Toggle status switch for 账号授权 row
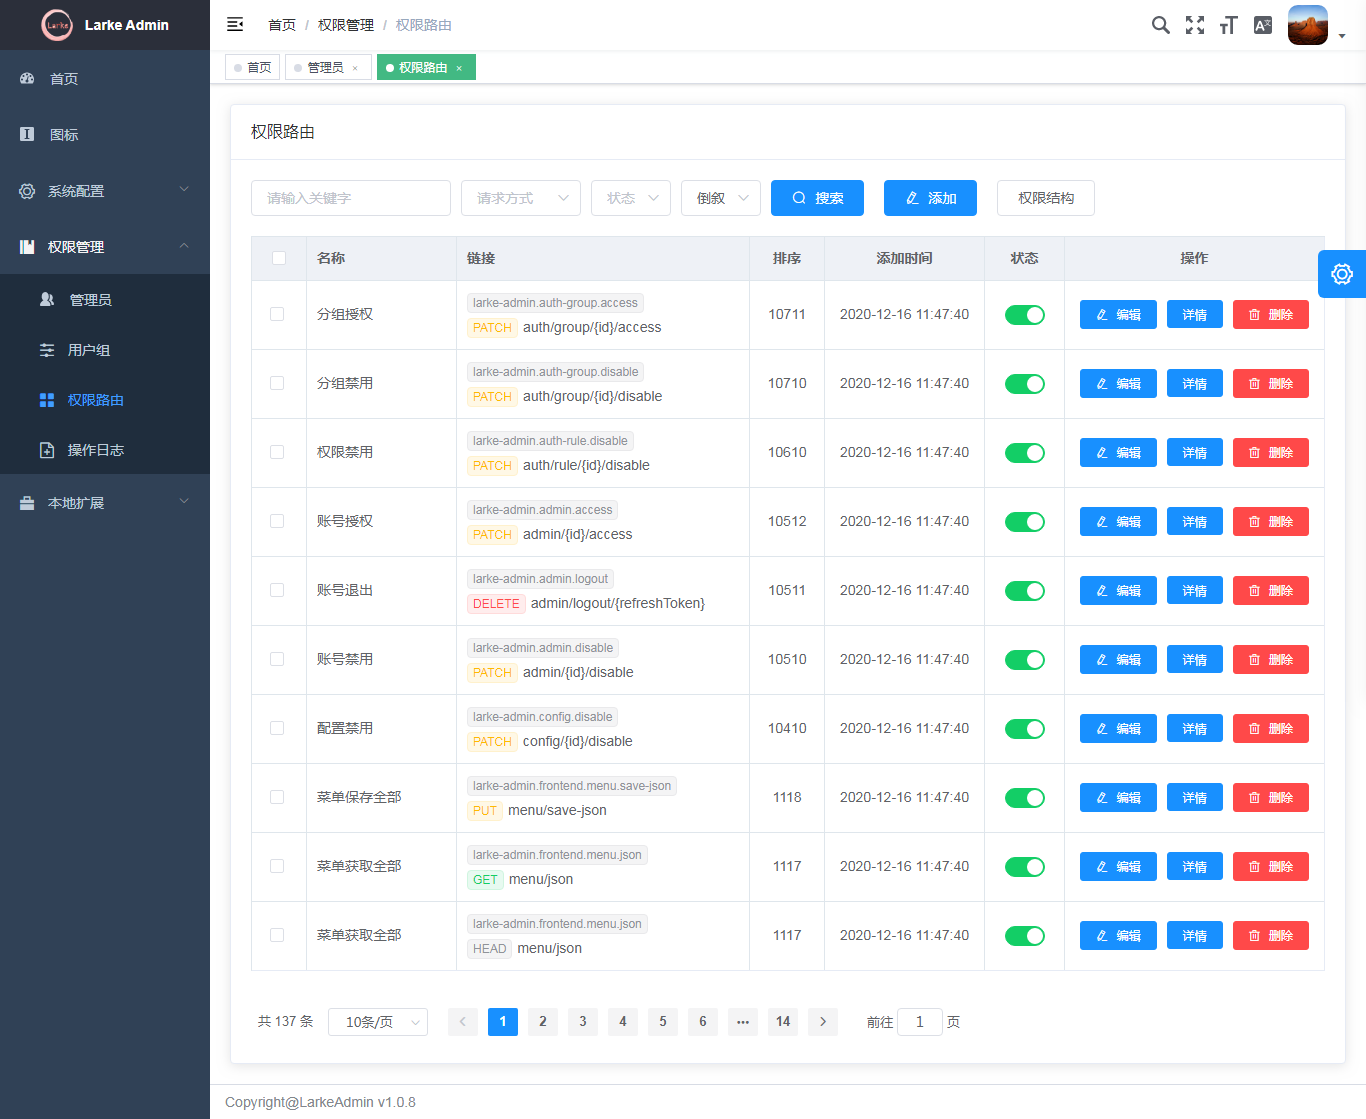The image size is (1366, 1119). coord(1025,522)
